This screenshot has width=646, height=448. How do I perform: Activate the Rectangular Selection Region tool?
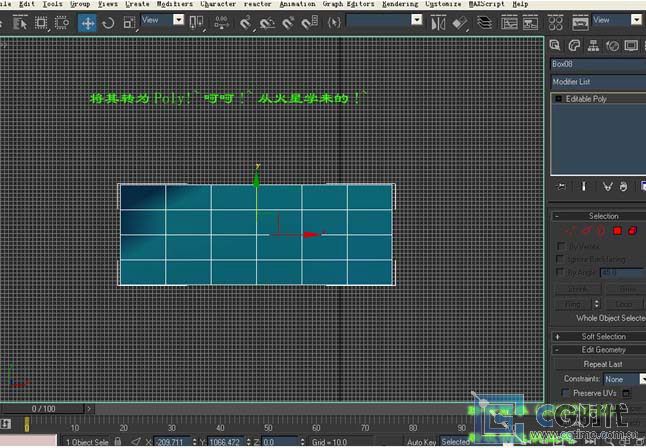point(41,23)
